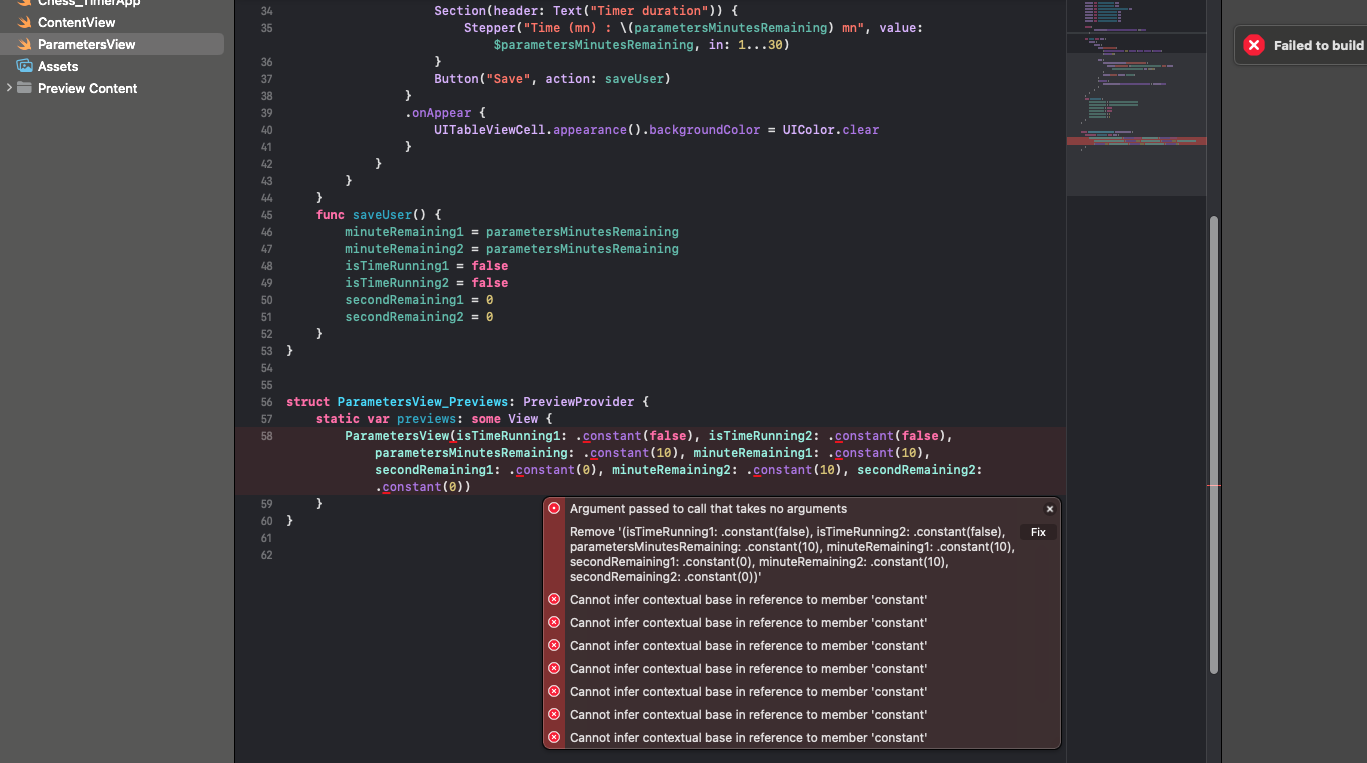
Task: Click the Swift file icon beside ContentView
Action: [24, 22]
